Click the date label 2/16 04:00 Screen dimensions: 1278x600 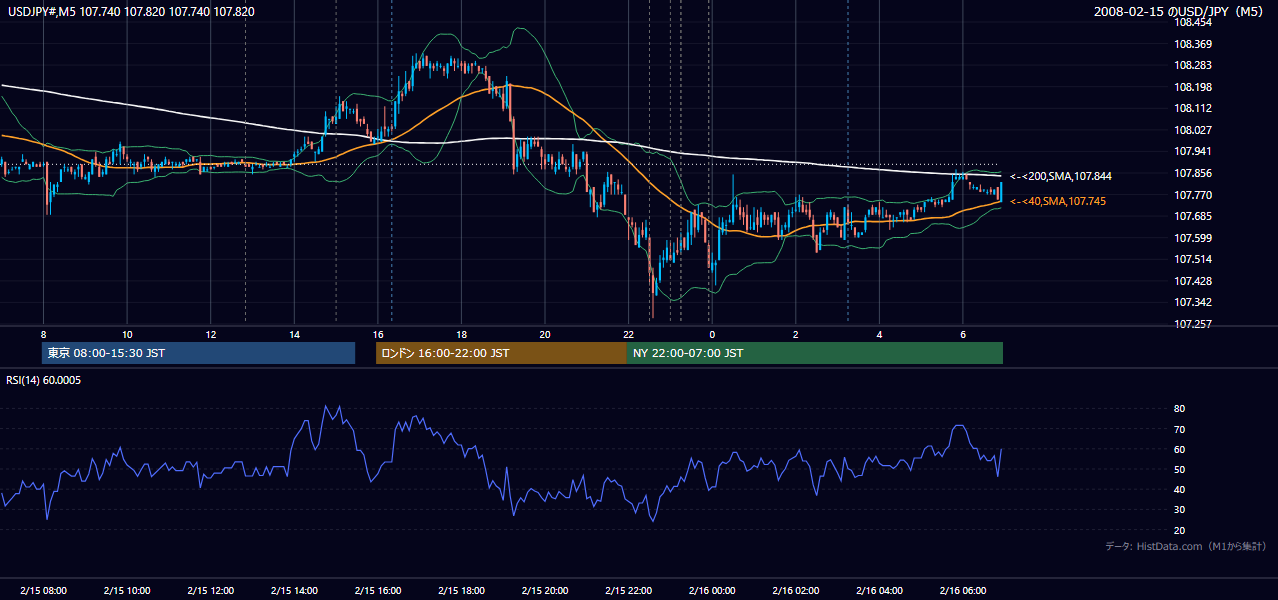point(879,591)
